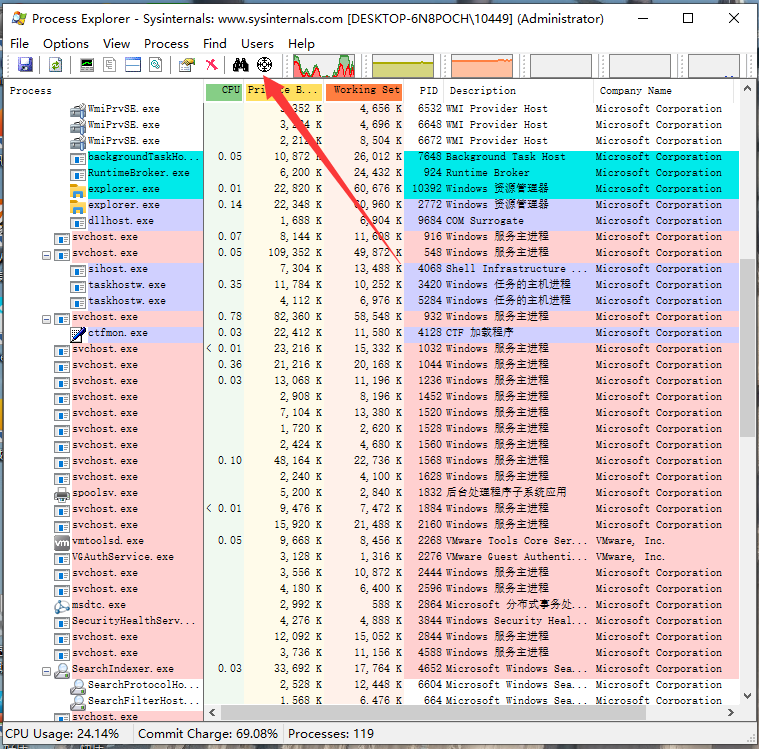
Task: Select the taskhostw.exe row with PID 3420
Action: click(372, 285)
